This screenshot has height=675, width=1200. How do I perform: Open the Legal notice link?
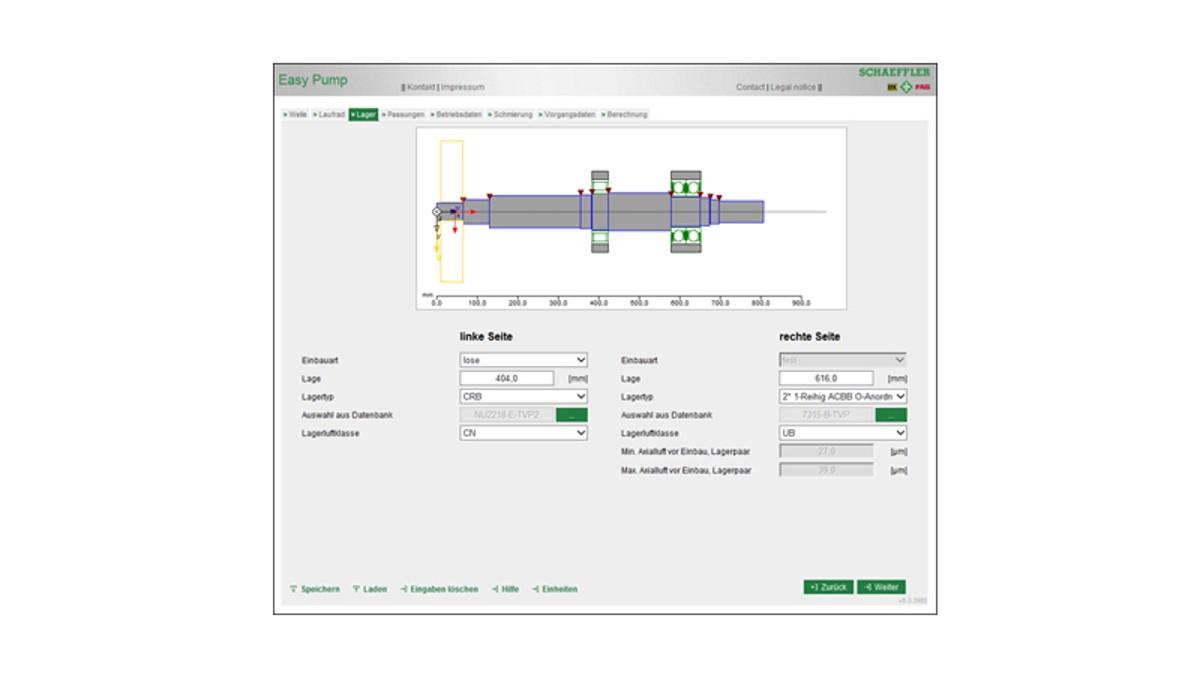pos(793,88)
